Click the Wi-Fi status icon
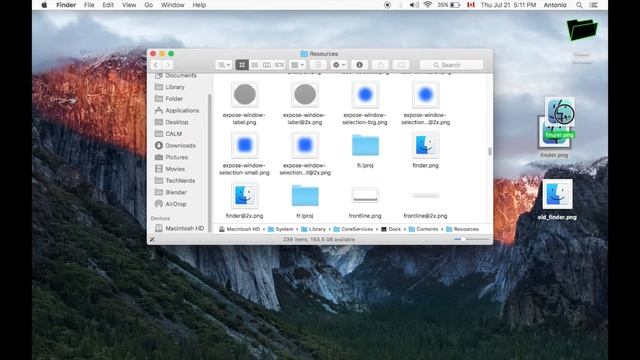This screenshot has width=640, height=360. [427, 5]
